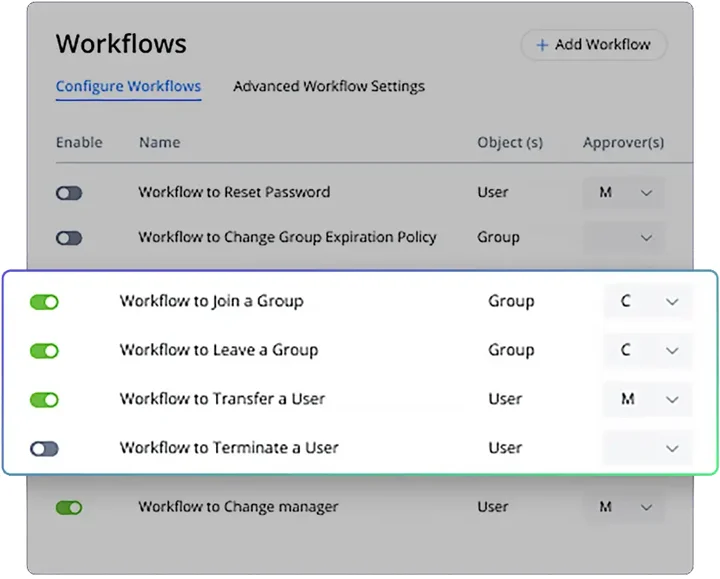
Task: Disable the Change manager workflow toggle
Action: coord(69,508)
